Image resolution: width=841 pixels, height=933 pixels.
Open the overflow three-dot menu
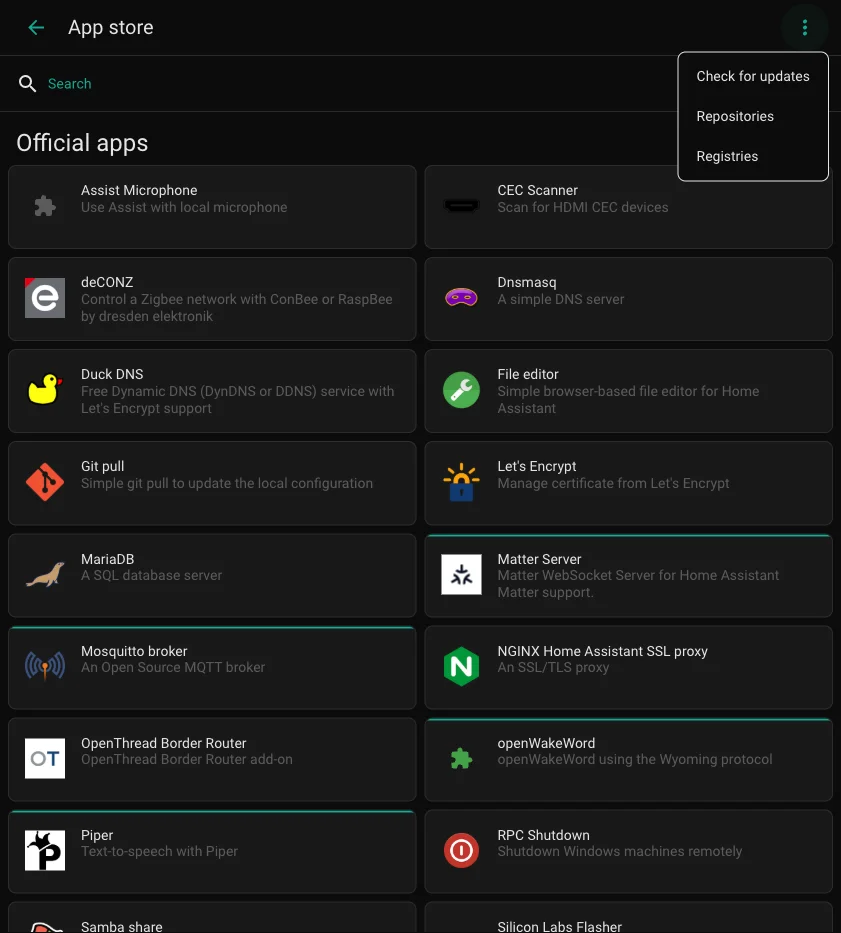tap(805, 27)
